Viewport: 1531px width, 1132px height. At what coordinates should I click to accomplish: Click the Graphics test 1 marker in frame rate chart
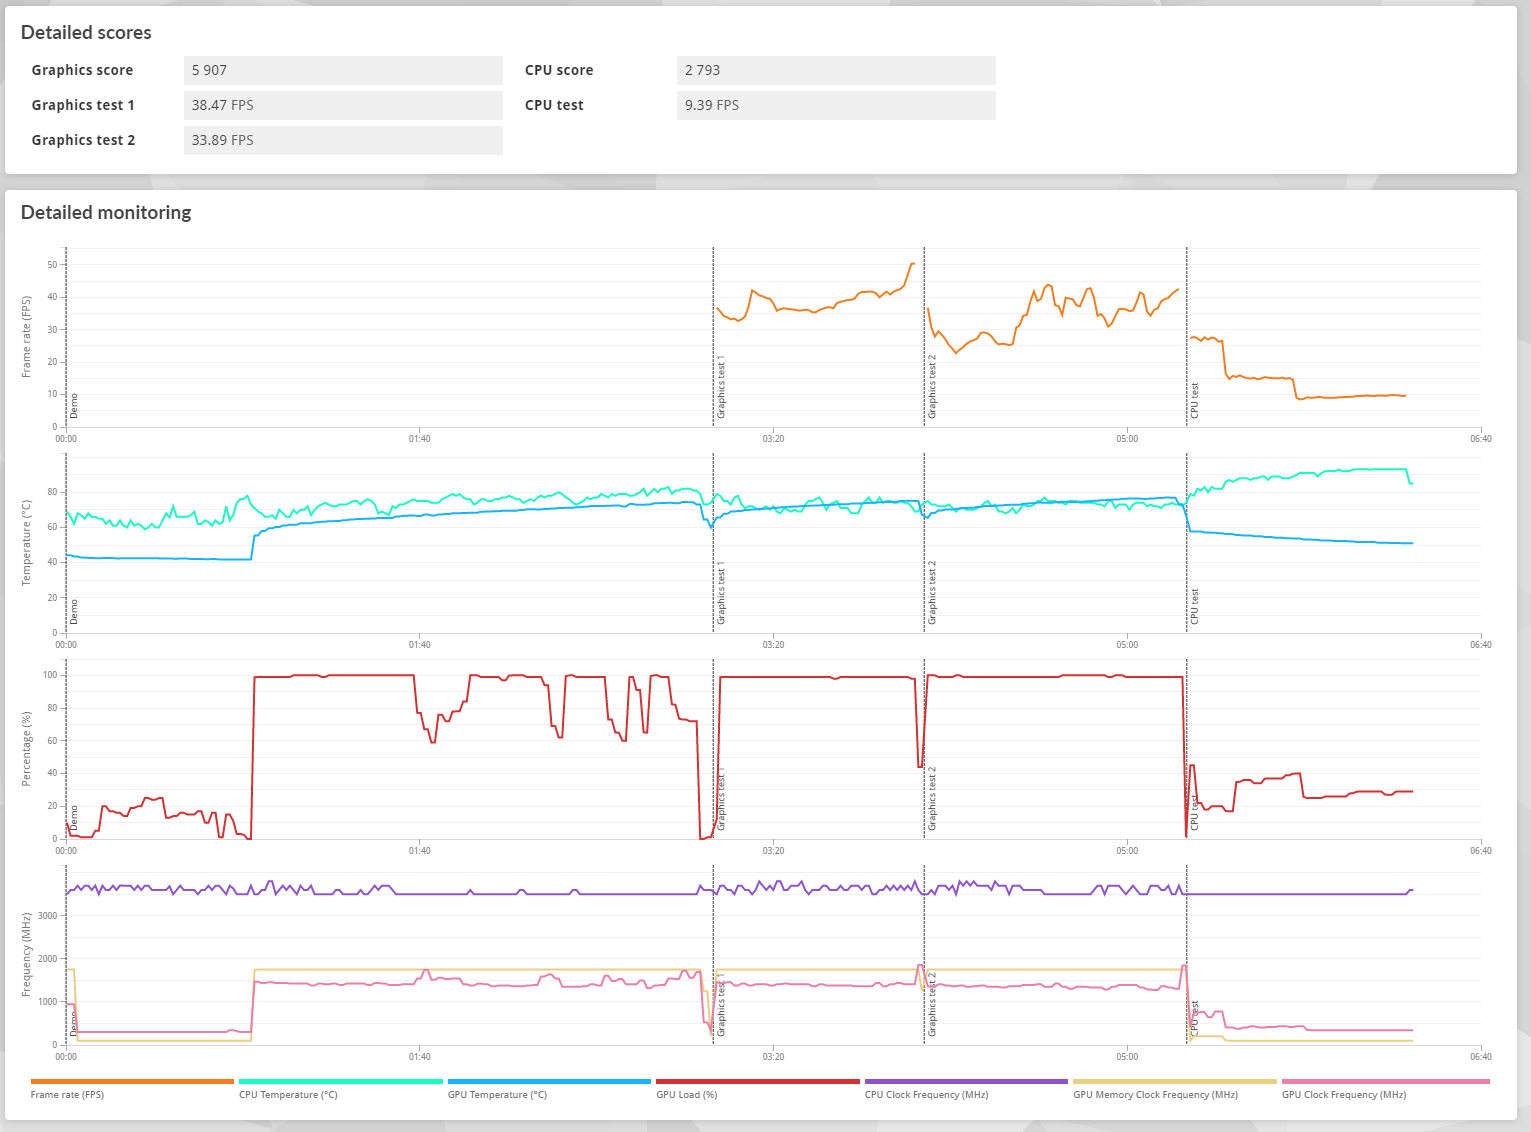[x=721, y=387]
